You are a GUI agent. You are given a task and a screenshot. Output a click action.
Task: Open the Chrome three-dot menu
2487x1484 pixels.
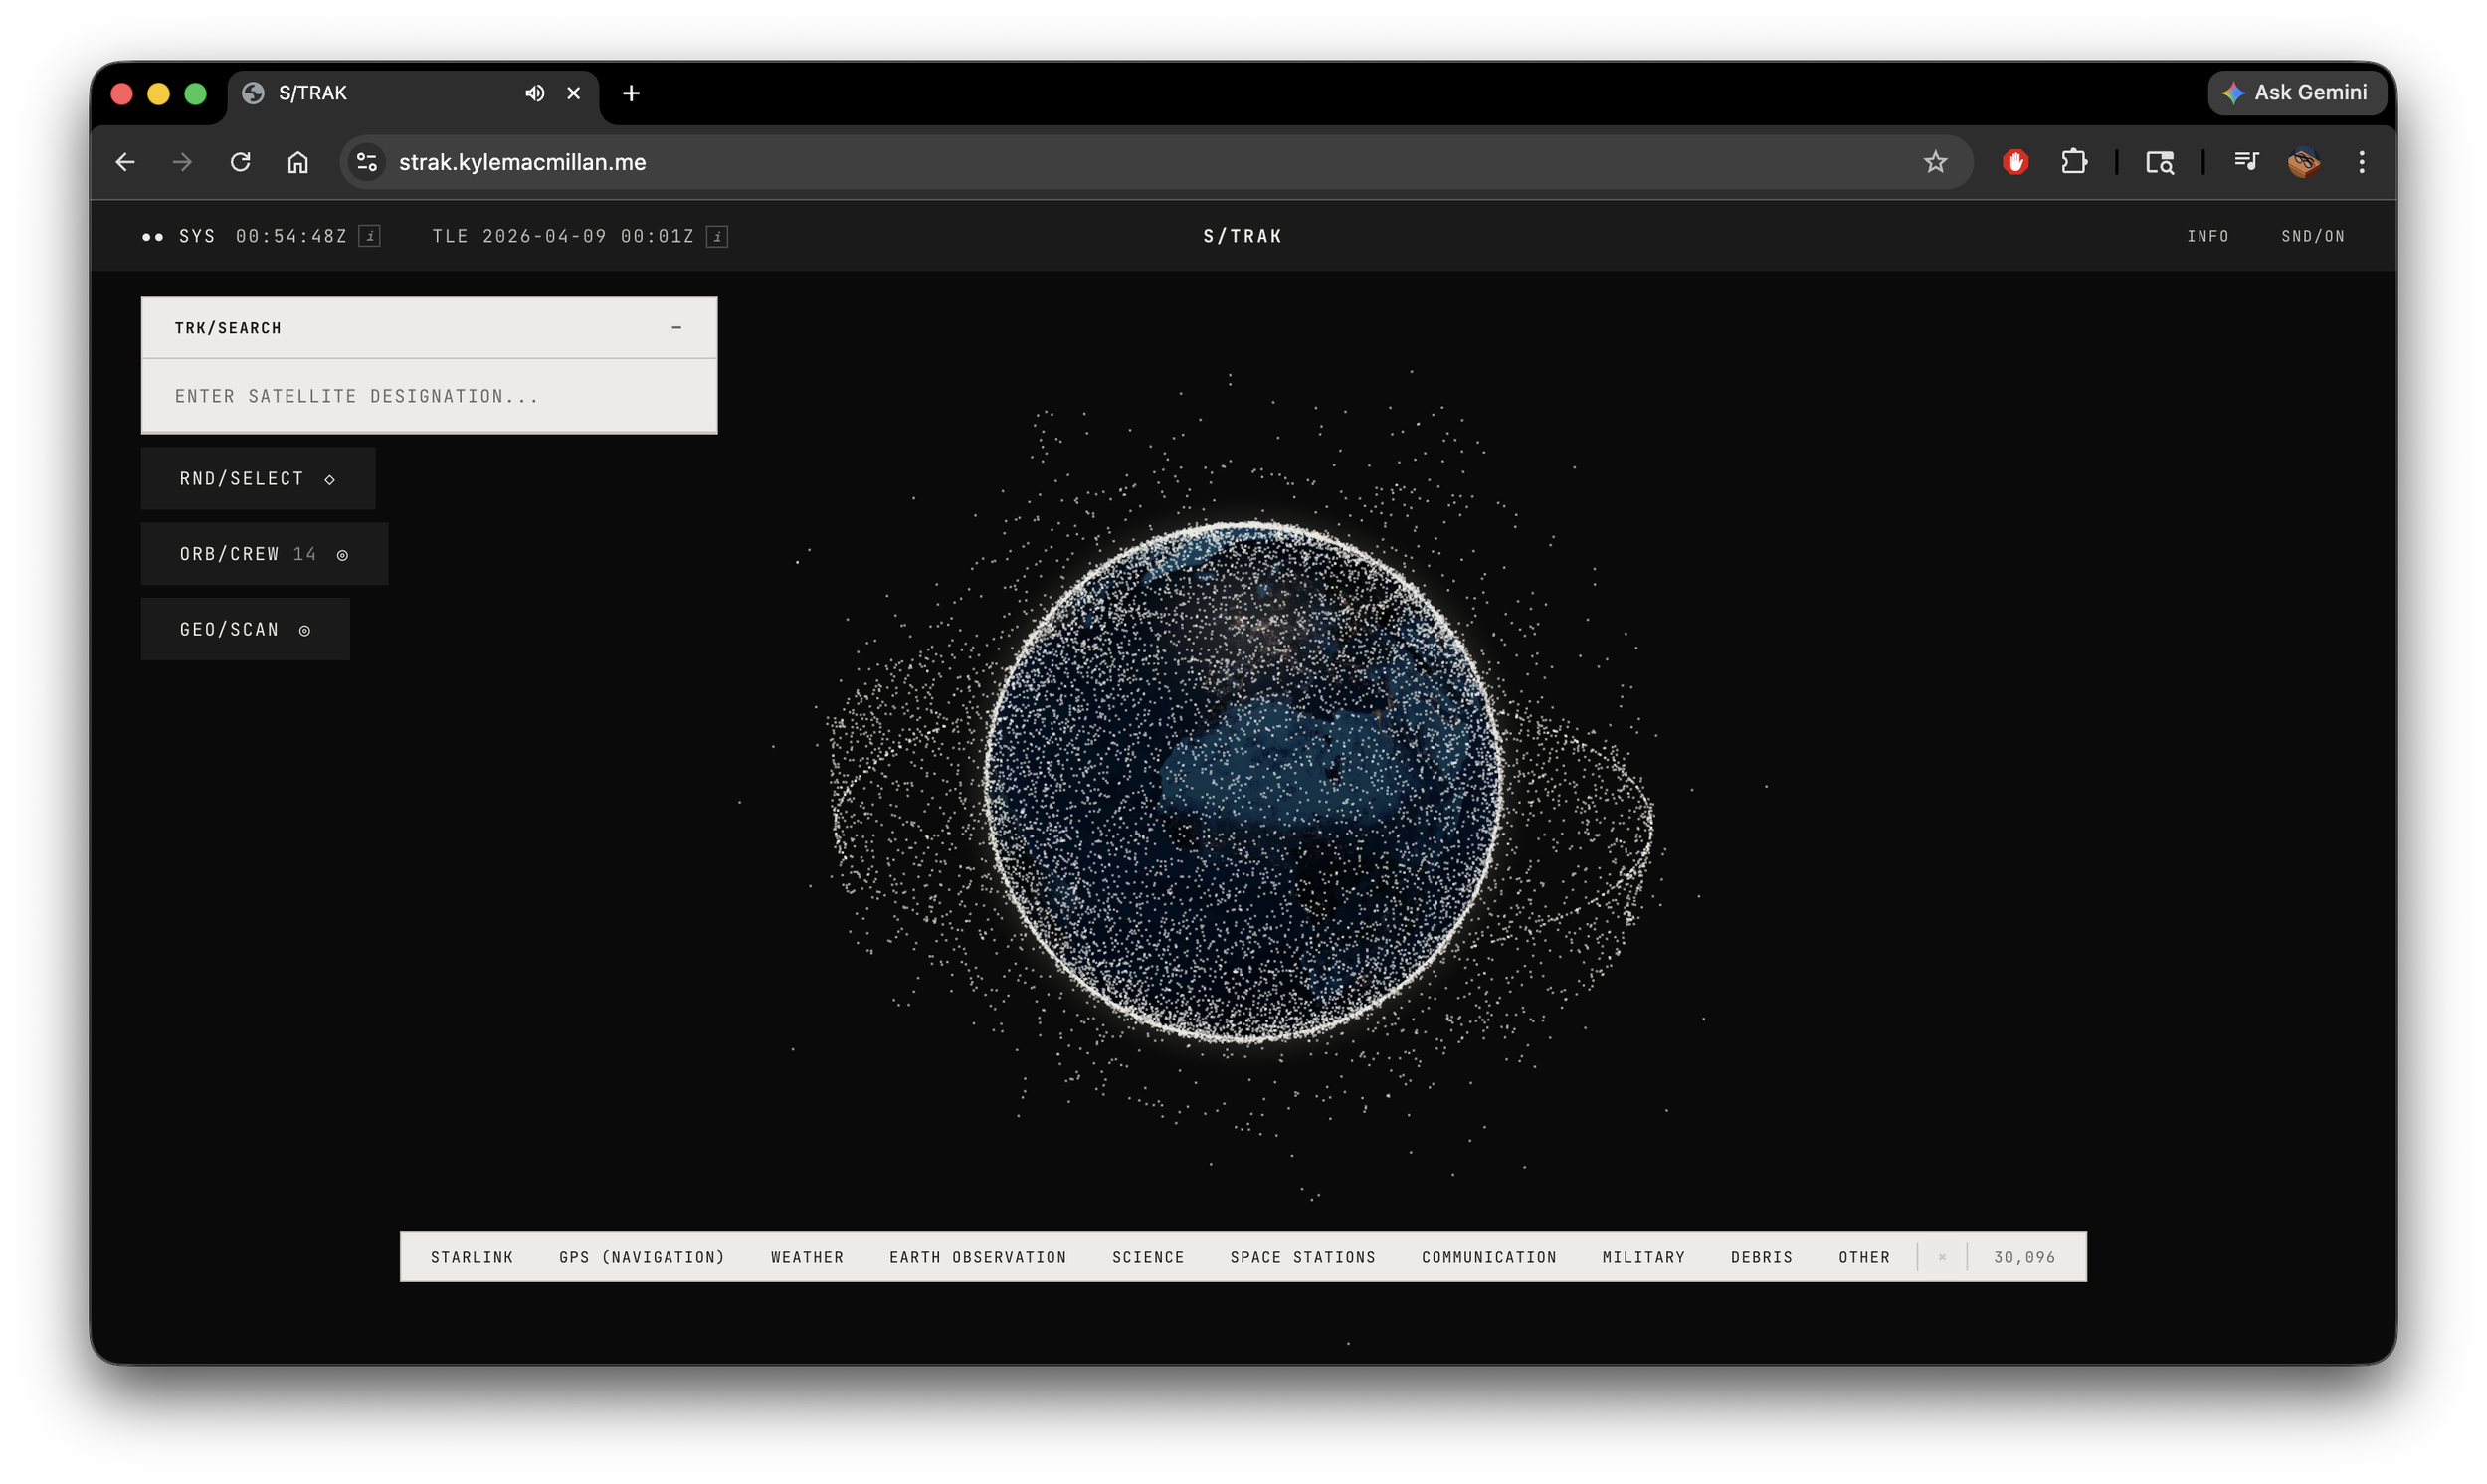tap(2361, 162)
